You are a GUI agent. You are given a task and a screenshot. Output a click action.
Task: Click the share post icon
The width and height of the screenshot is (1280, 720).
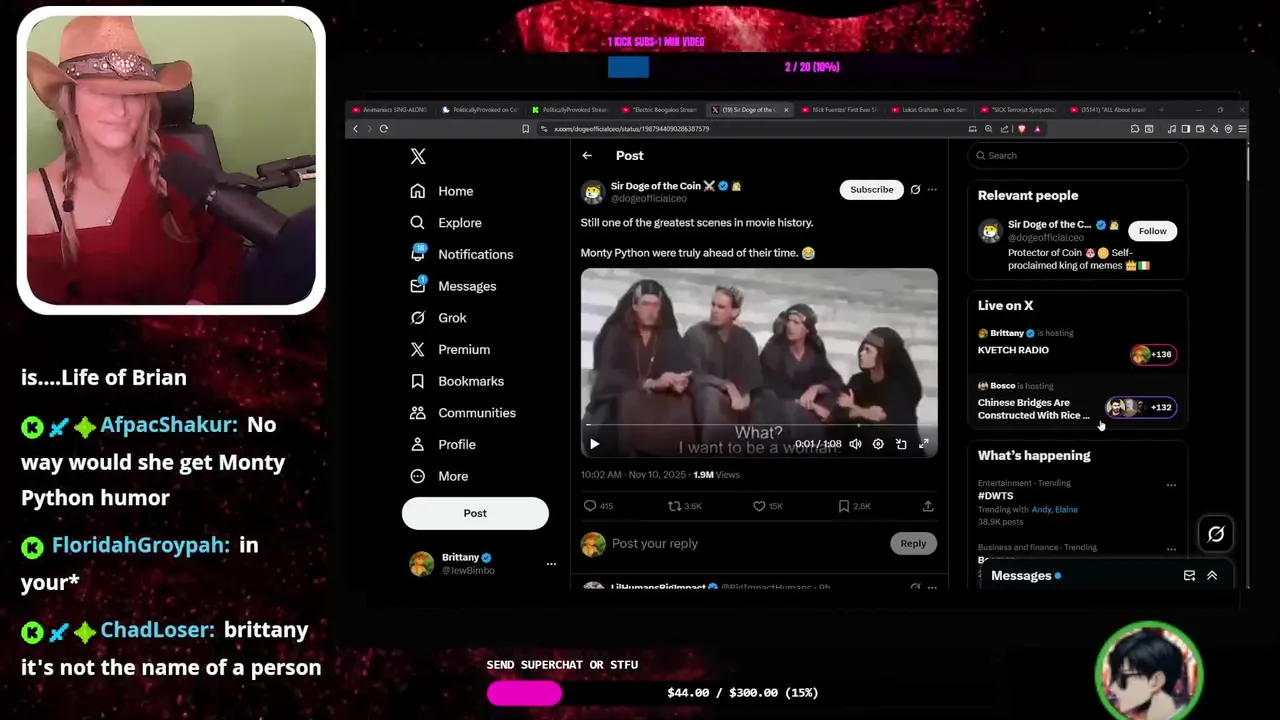pos(928,506)
